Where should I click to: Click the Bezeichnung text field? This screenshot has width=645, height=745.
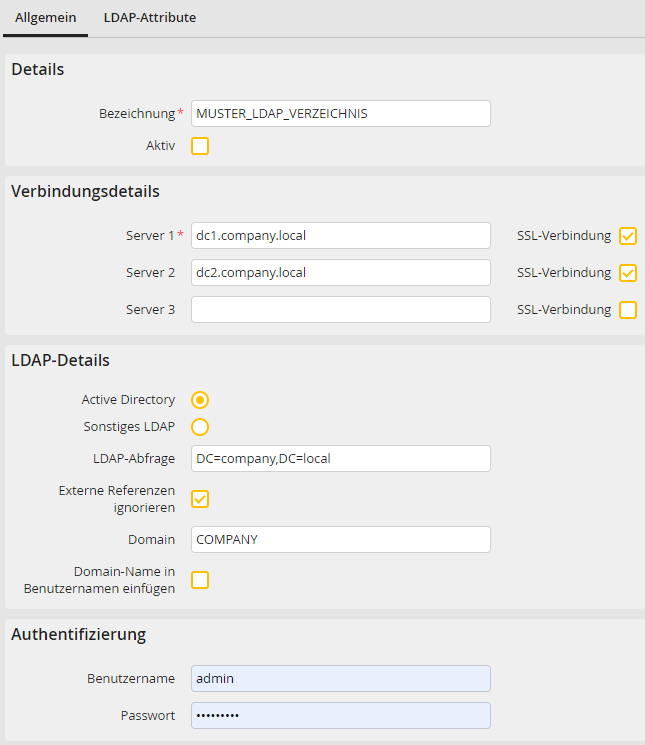pos(340,114)
